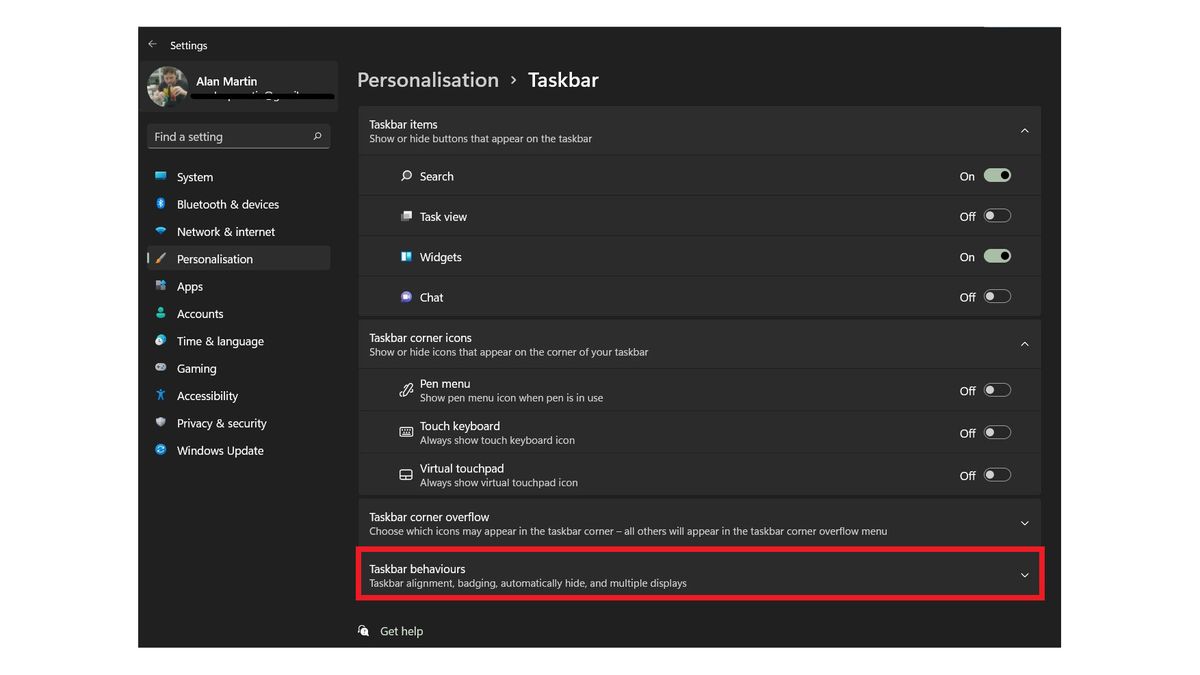Toggle off the Search taskbar item
The image size is (1200, 675).
[997, 175]
